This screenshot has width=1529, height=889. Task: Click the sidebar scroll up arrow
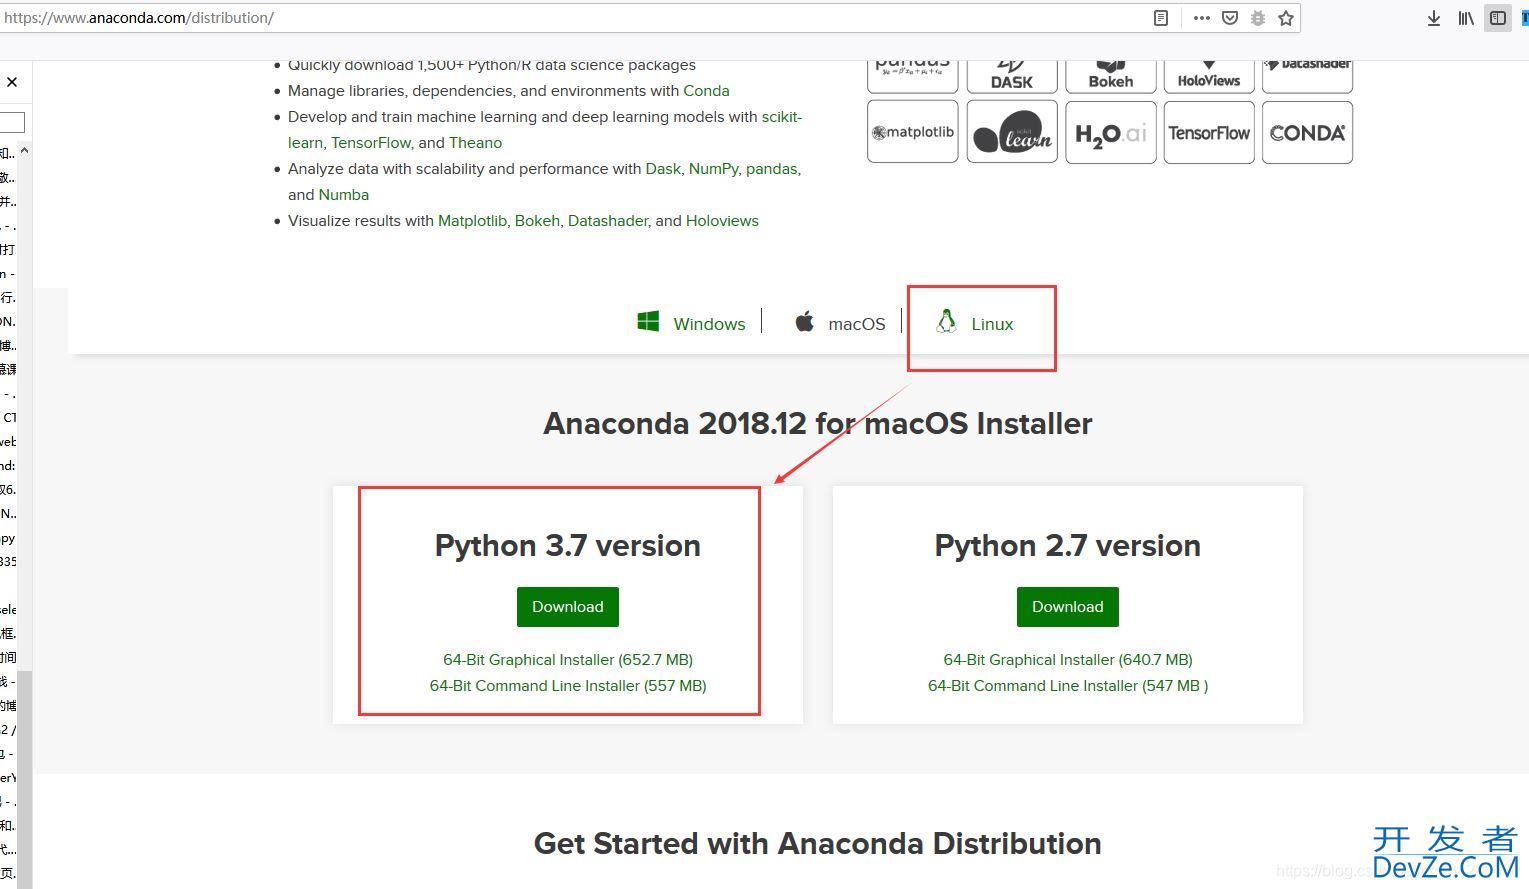click(24, 150)
